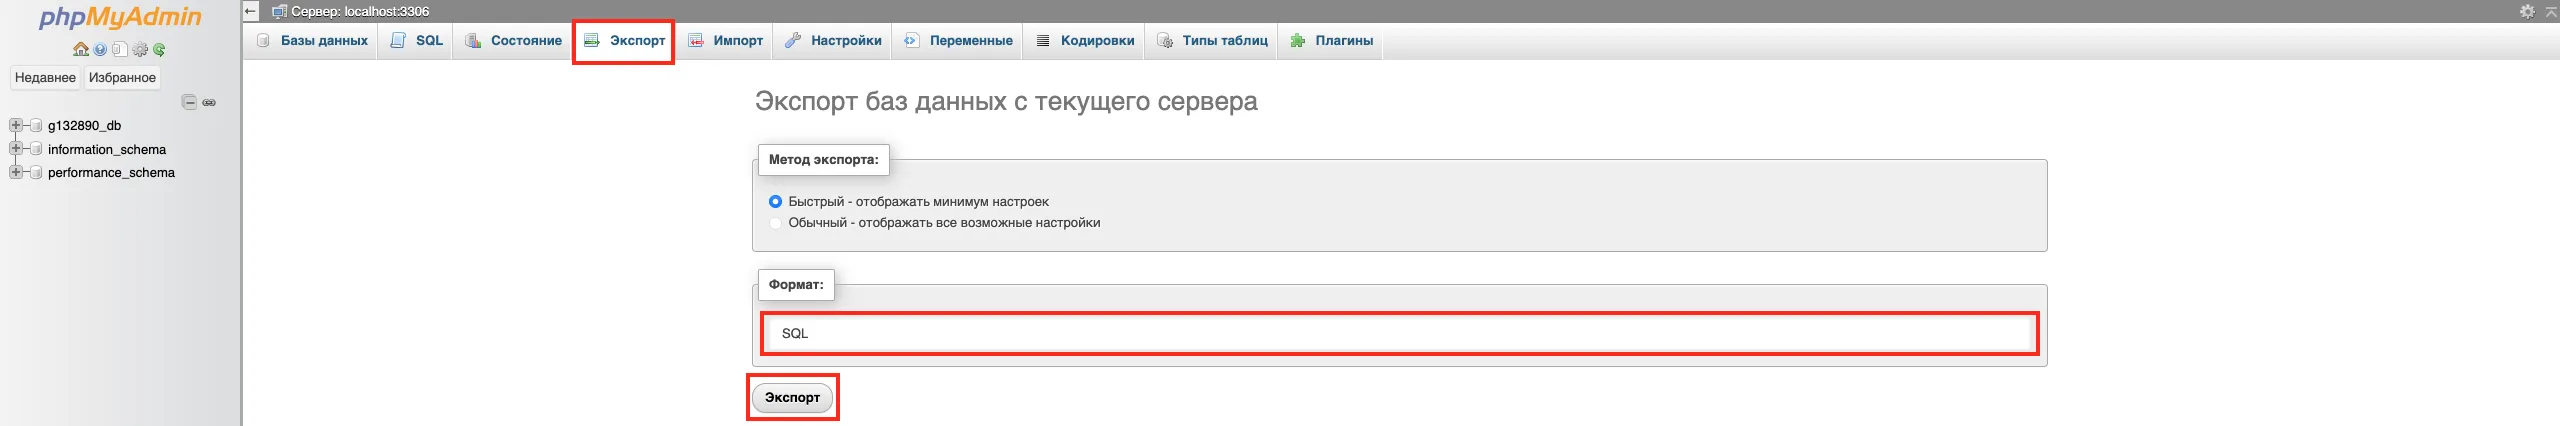Switch to the Базы данных tab

(x=311, y=41)
